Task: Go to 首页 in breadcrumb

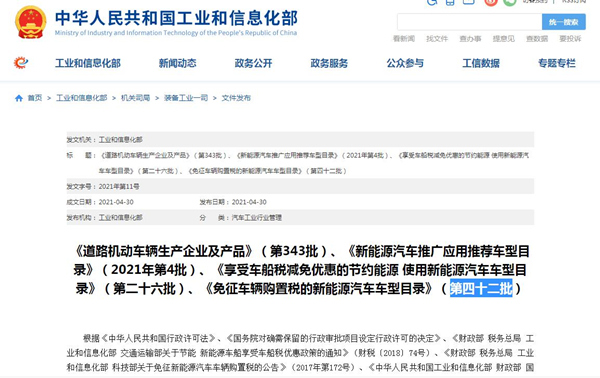Action: click(x=35, y=98)
